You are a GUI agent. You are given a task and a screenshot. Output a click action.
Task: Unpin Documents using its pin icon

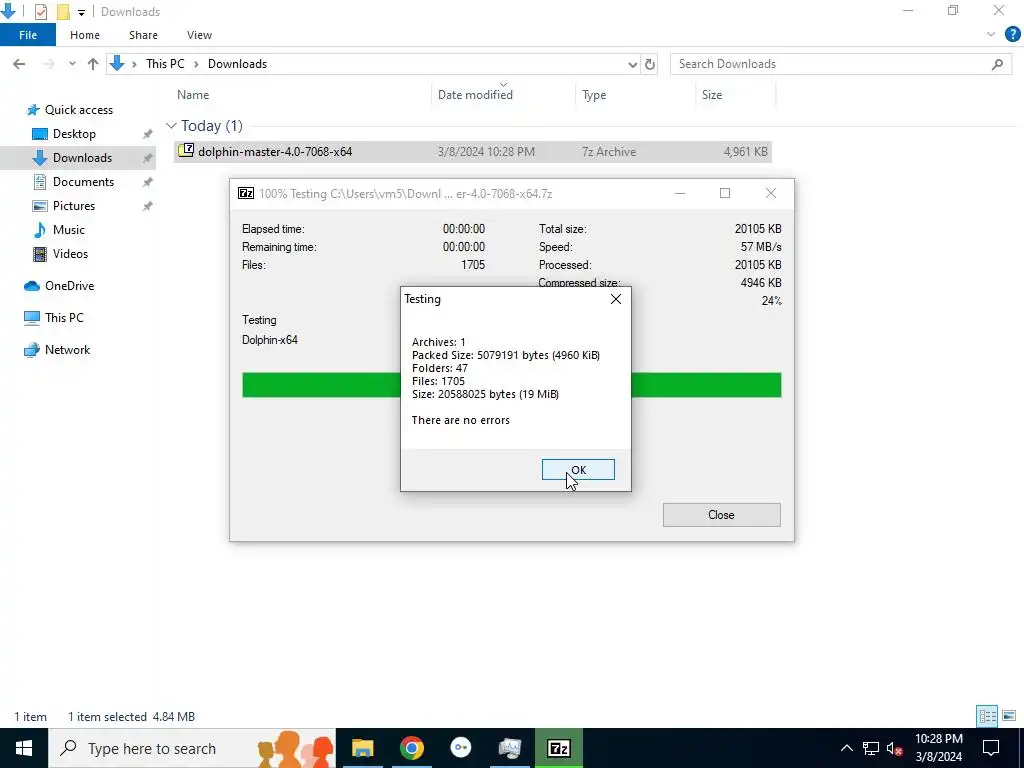148,182
